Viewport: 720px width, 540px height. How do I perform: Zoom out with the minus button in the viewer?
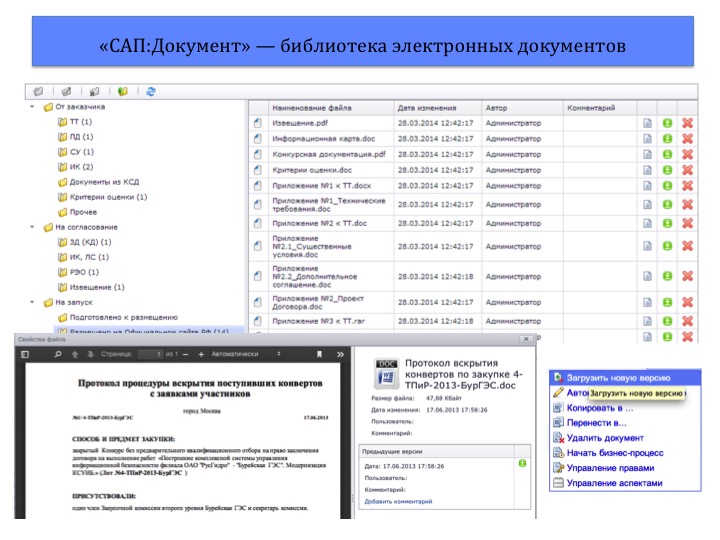pyautogui.click(x=186, y=354)
